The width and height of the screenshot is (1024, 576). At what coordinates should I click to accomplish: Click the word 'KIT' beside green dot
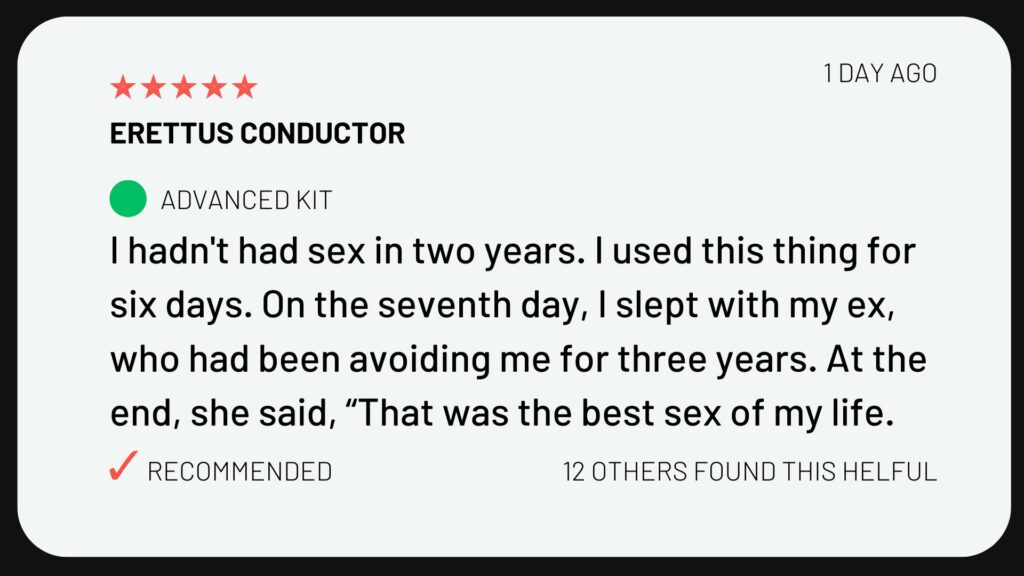tap(314, 200)
